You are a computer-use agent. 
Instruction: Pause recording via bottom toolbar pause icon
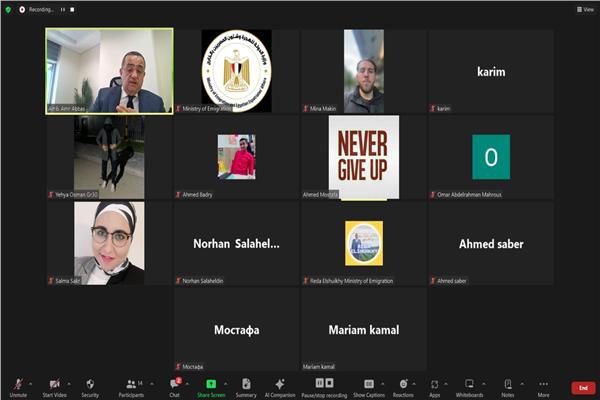pos(319,383)
